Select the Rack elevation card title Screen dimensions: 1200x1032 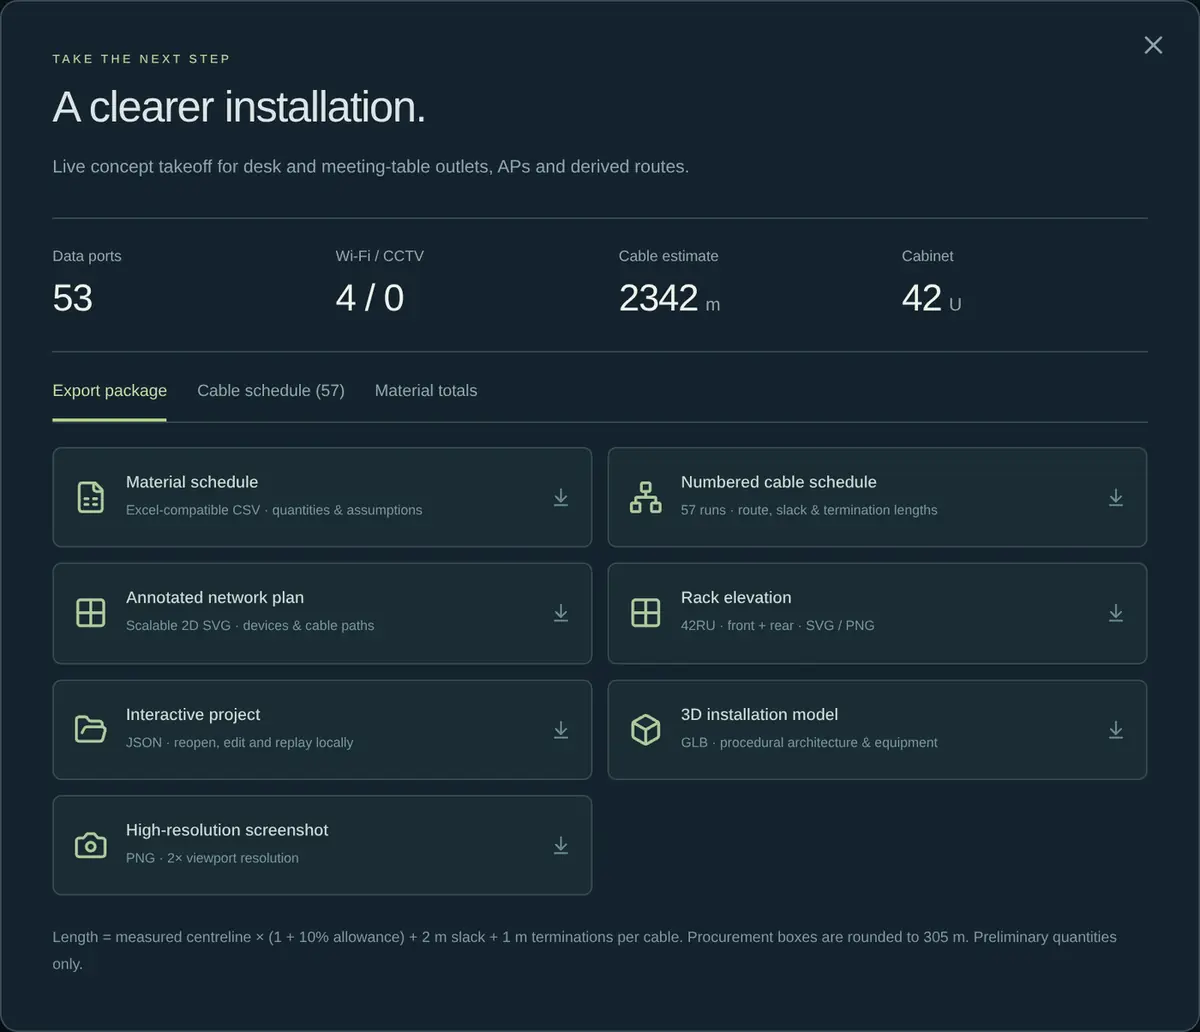(736, 598)
